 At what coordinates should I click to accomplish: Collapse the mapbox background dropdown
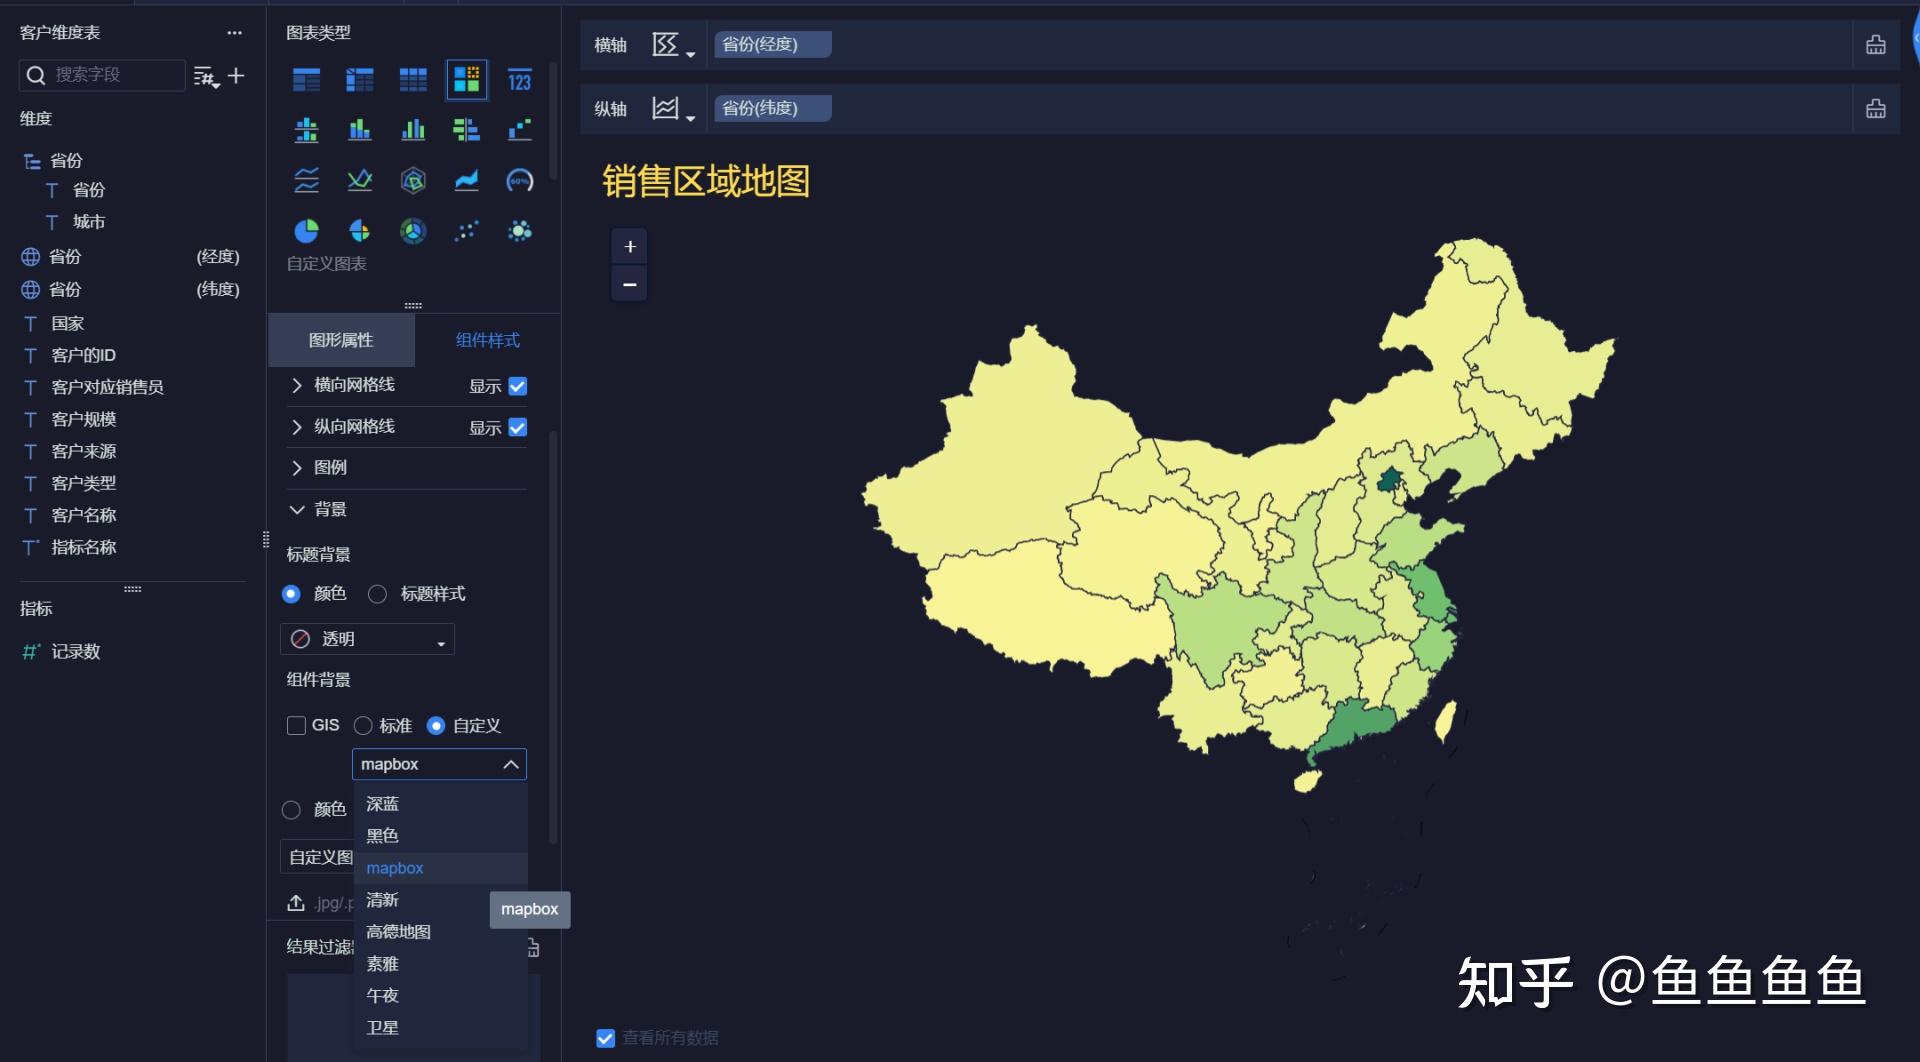pos(511,763)
